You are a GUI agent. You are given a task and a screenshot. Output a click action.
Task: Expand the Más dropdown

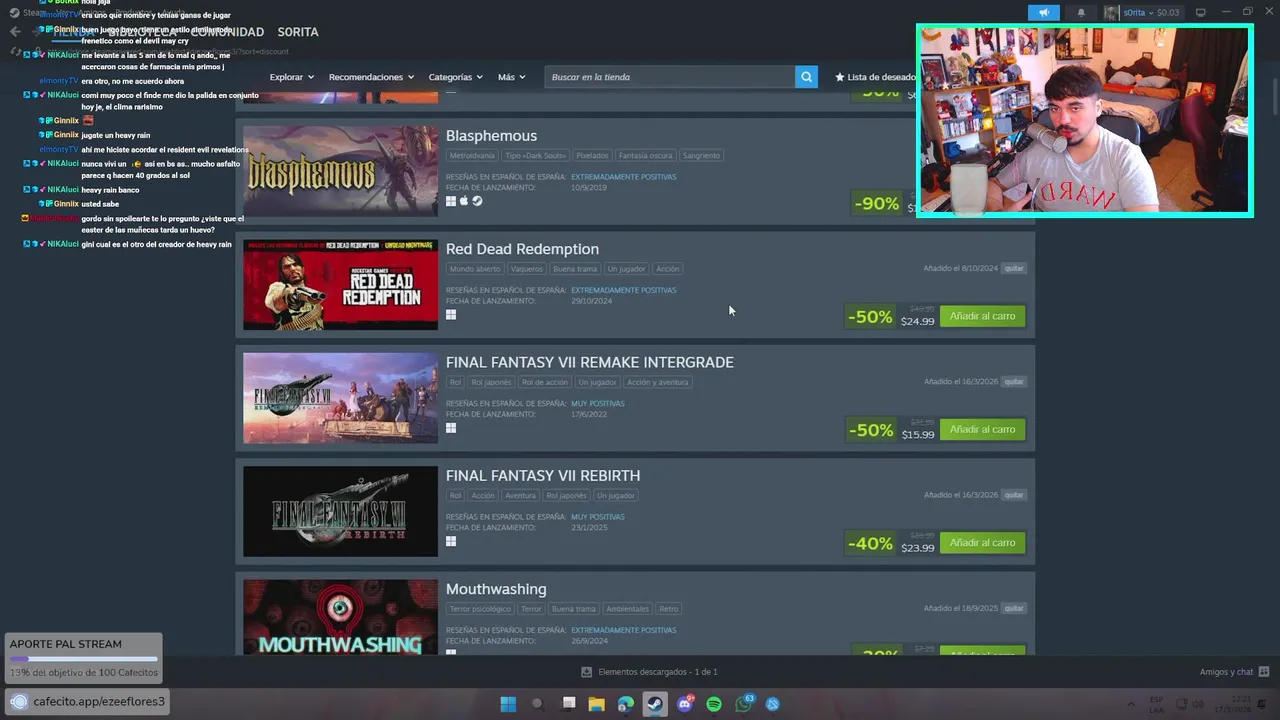coord(511,77)
